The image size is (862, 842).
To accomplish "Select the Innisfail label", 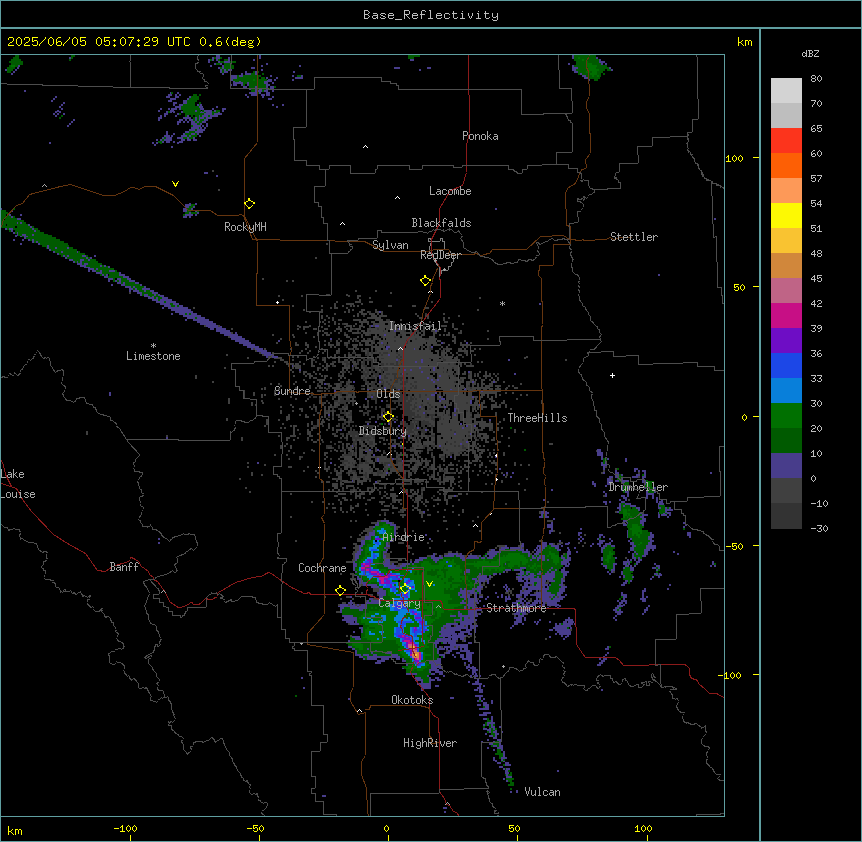I will tap(415, 326).
